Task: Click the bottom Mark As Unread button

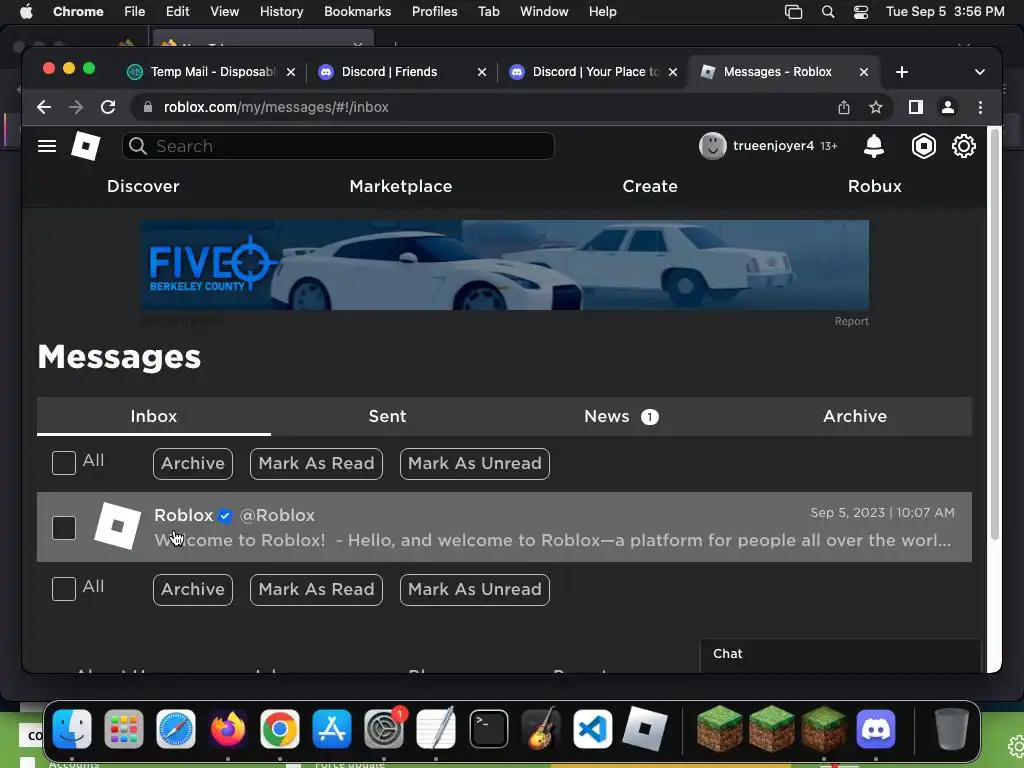Action: pyautogui.click(x=475, y=590)
